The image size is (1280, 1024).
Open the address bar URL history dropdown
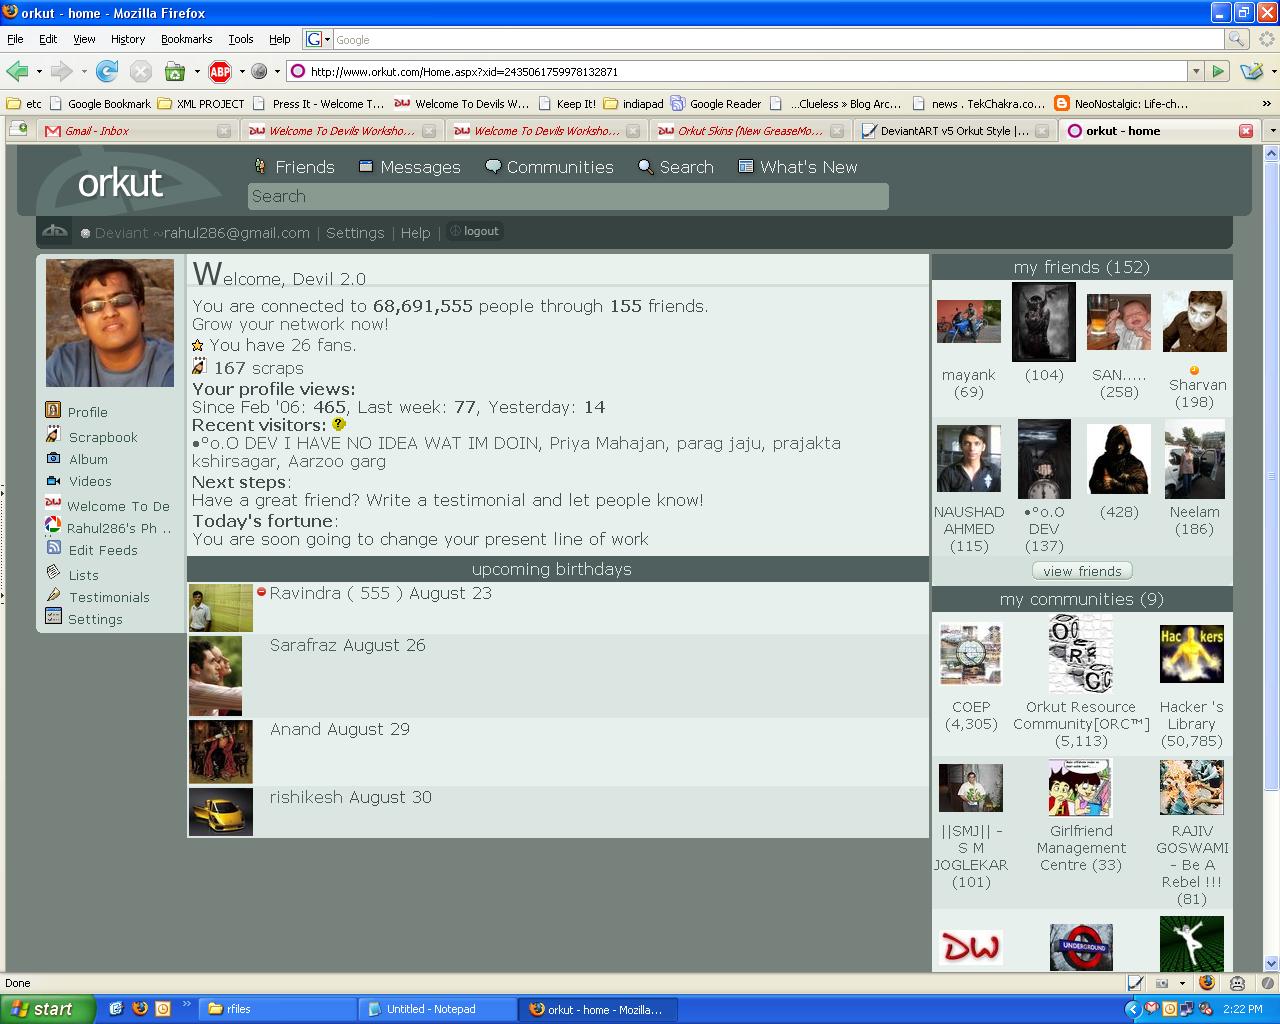point(1195,71)
